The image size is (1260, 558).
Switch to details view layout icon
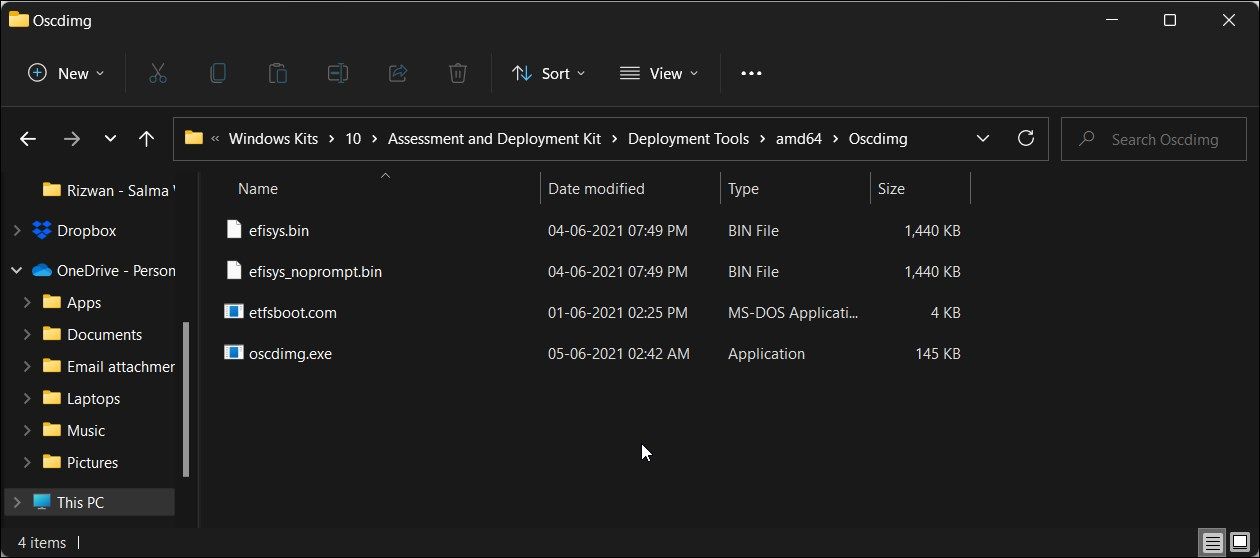click(x=1213, y=543)
